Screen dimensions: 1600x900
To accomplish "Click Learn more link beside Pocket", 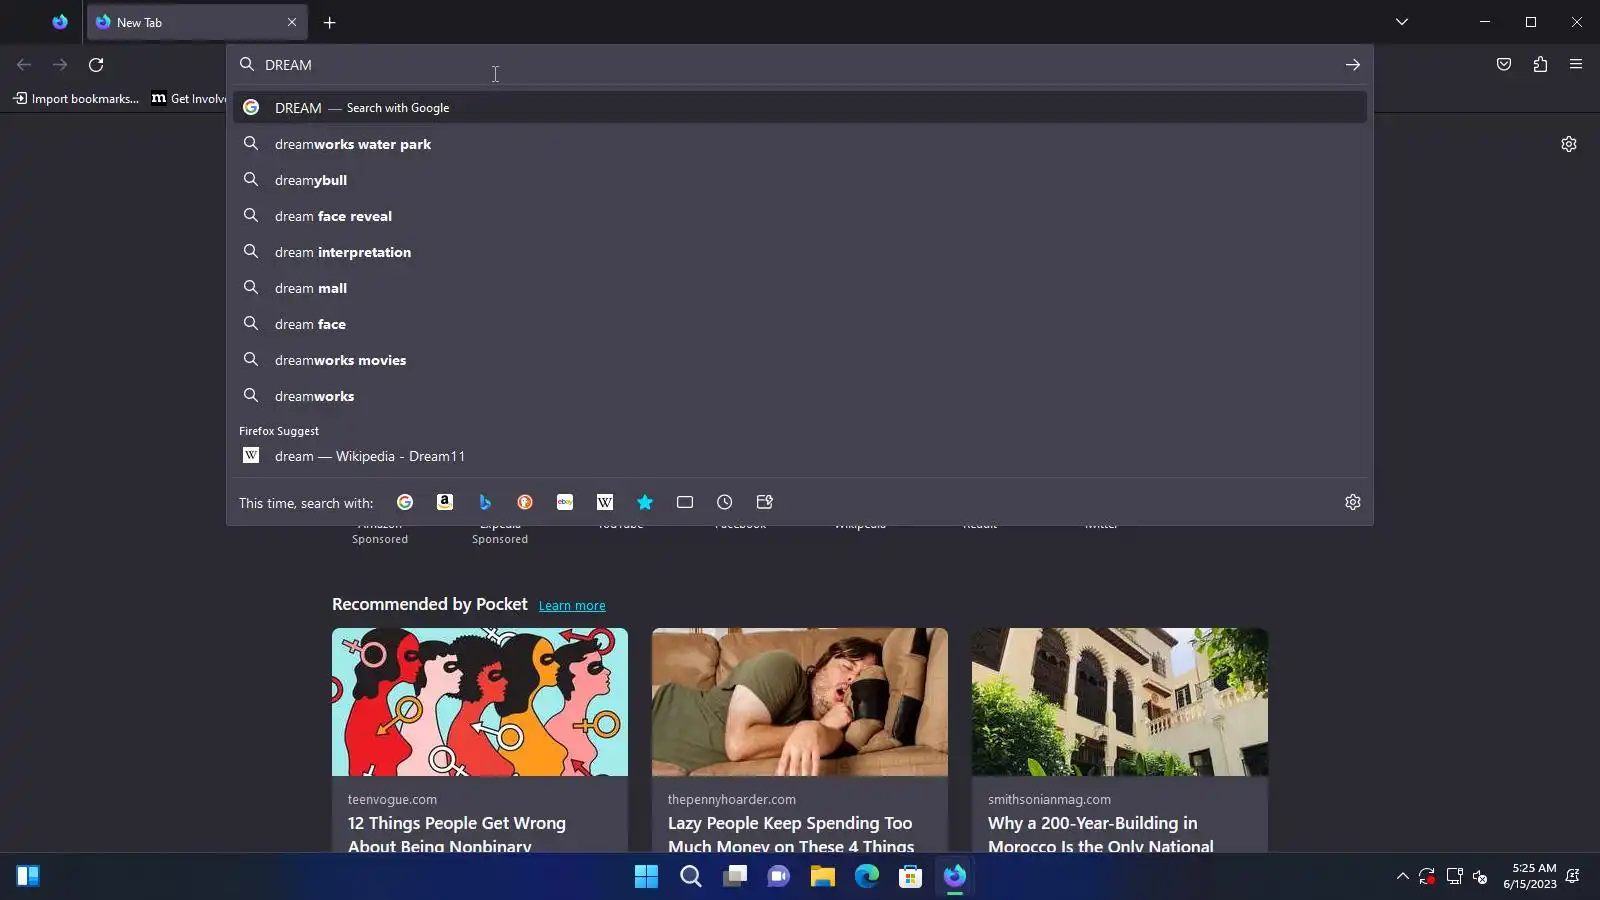I will pyautogui.click(x=572, y=606).
